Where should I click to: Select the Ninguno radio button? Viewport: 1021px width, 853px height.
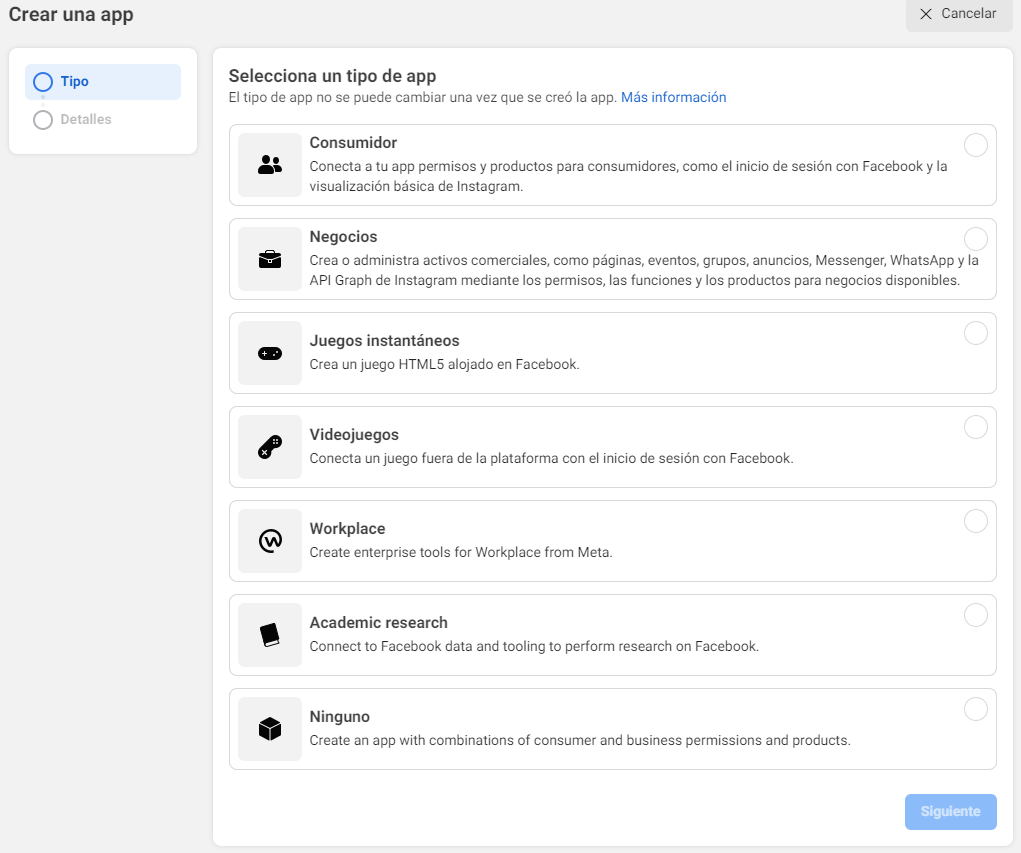(x=975, y=709)
